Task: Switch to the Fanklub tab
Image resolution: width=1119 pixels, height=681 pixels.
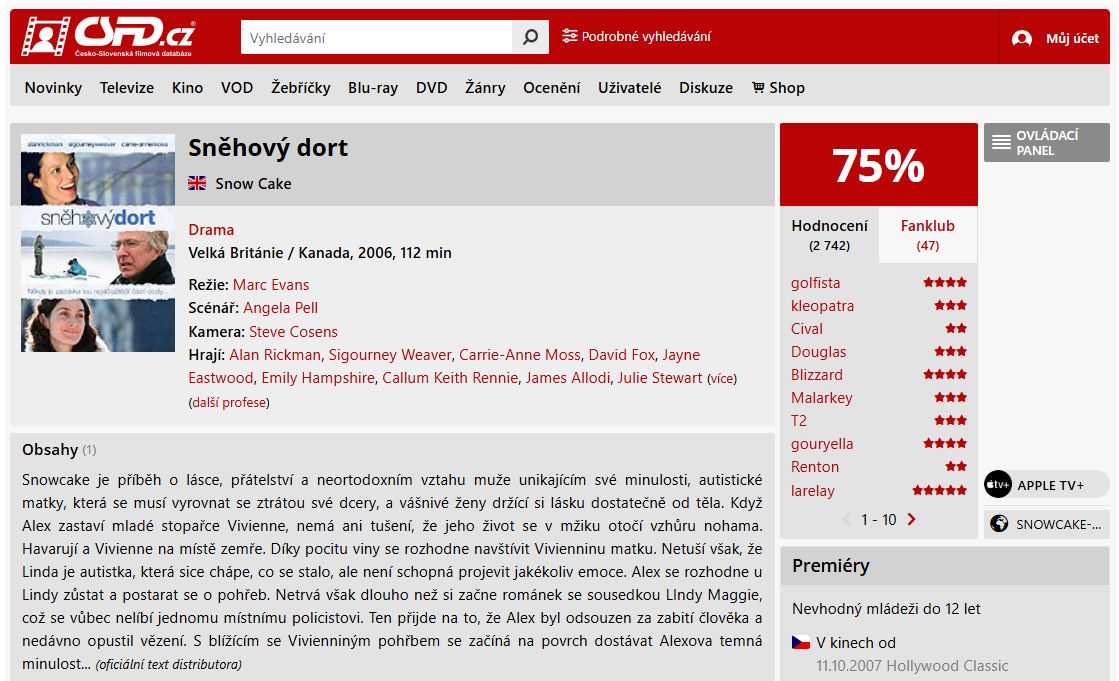Action: click(928, 235)
